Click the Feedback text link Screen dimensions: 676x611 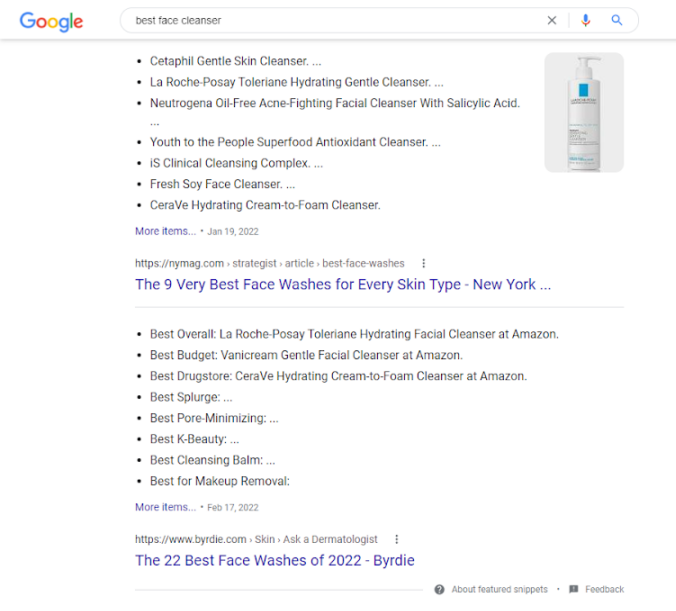click(x=604, y=589)
